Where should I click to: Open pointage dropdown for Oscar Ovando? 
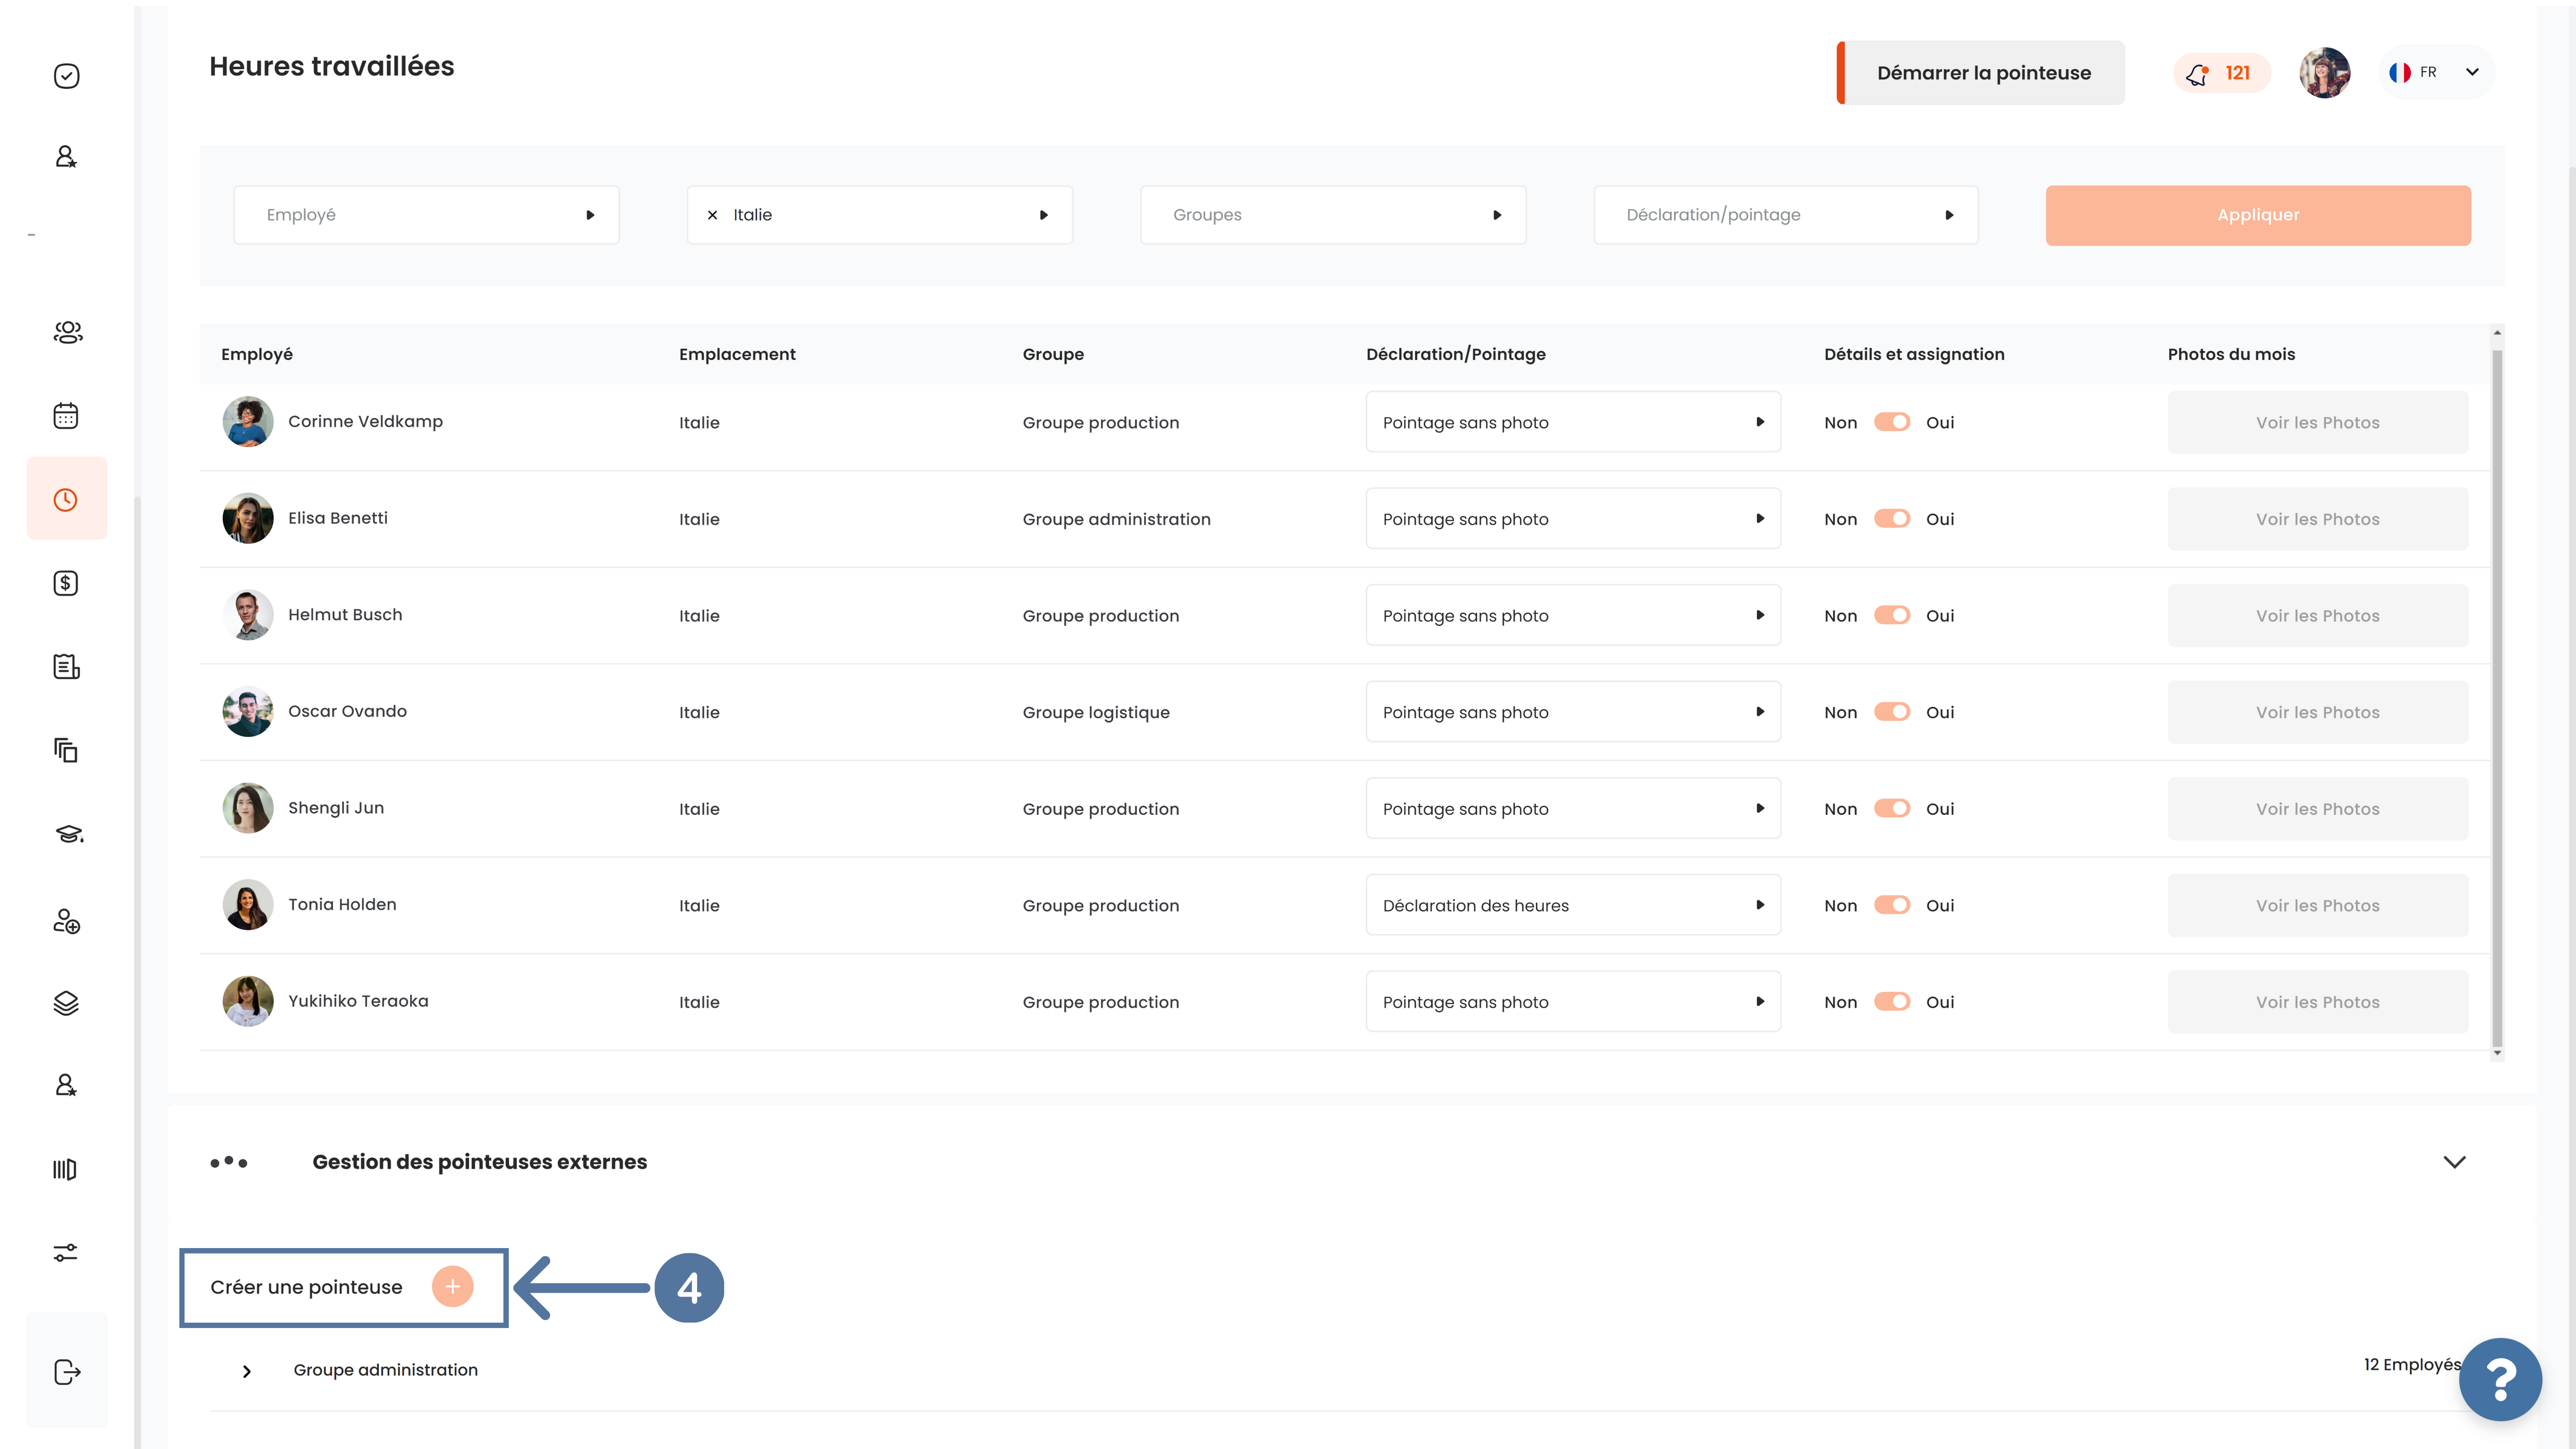[x=1573, y=712]
